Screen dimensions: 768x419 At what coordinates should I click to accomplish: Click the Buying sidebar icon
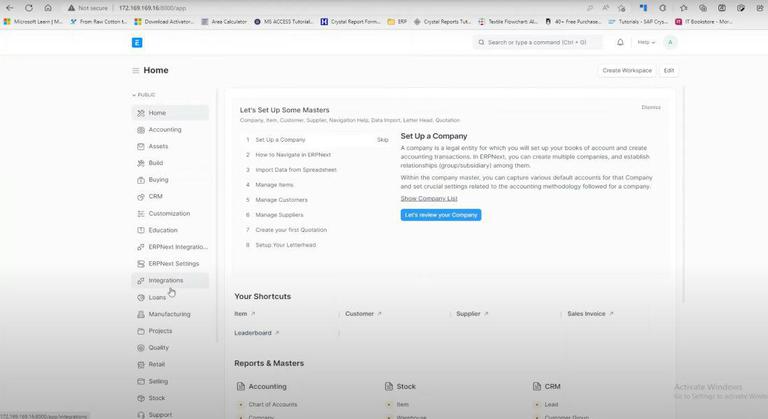click(141, 180)
